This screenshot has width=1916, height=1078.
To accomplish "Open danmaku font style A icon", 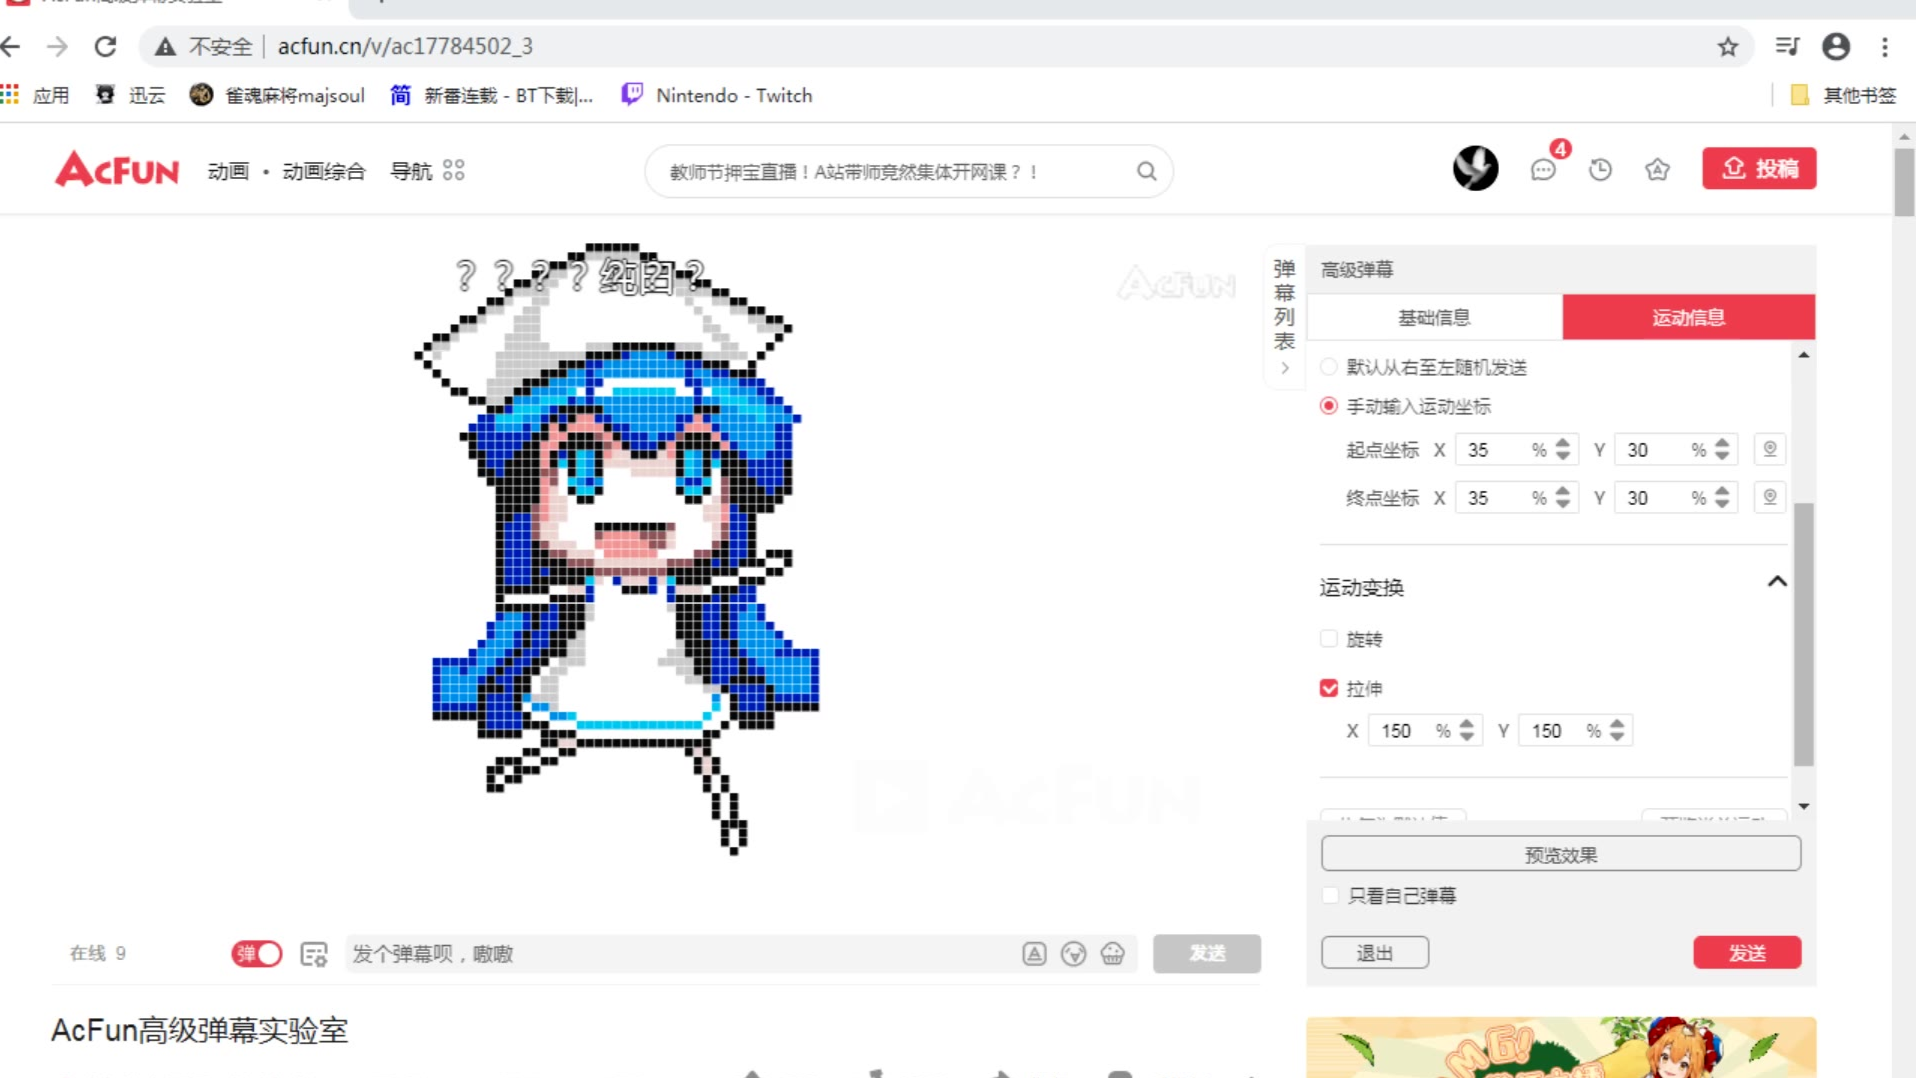I will tap(1034, 954).
